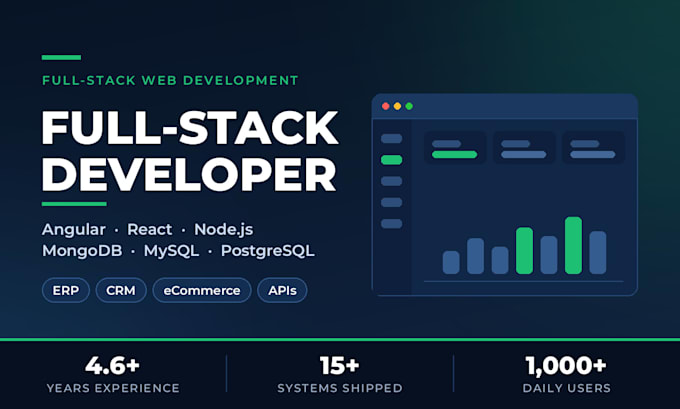
Task: Select the eCommerce tag pill
Action: point(202,290)
